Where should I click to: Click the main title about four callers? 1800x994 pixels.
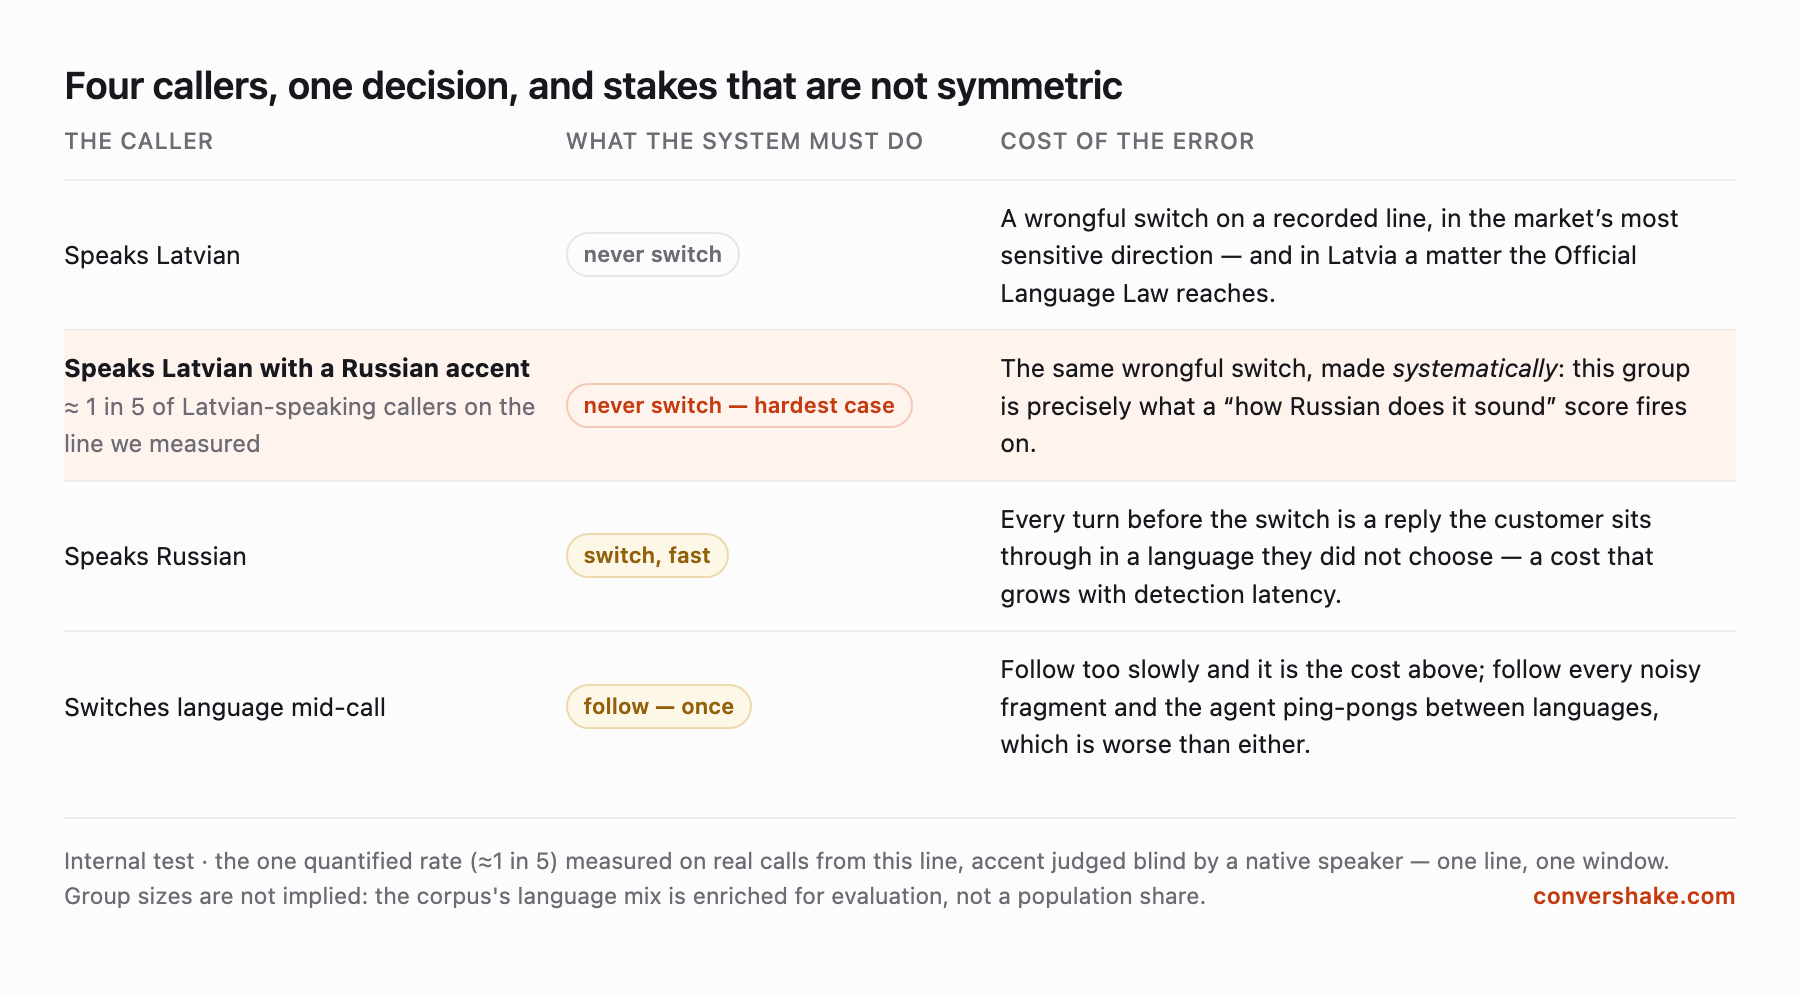[593, 86]
